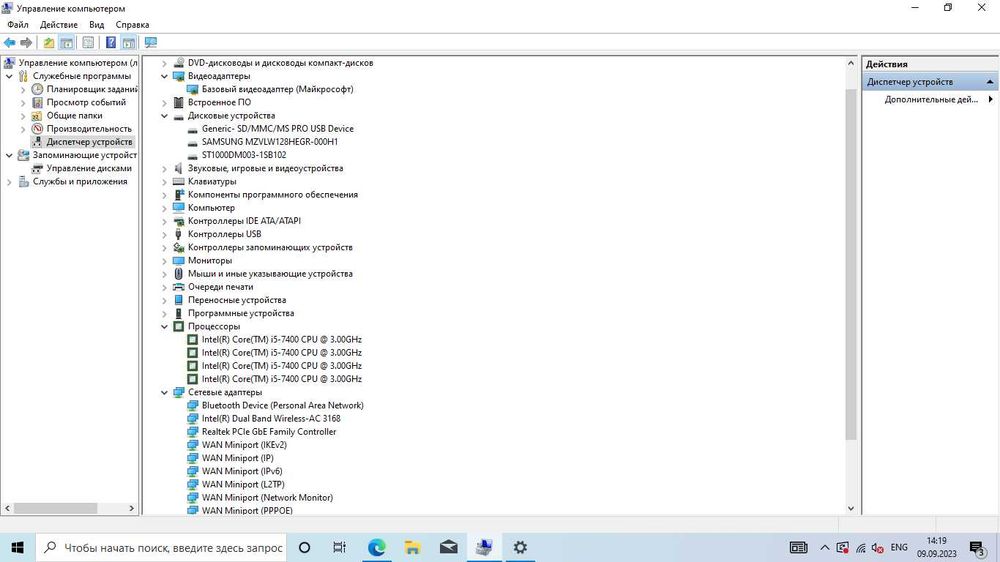Collapse Служебные программы in the left tree
The height and width of the screenshot is (562, 1000).
(9, 76)
